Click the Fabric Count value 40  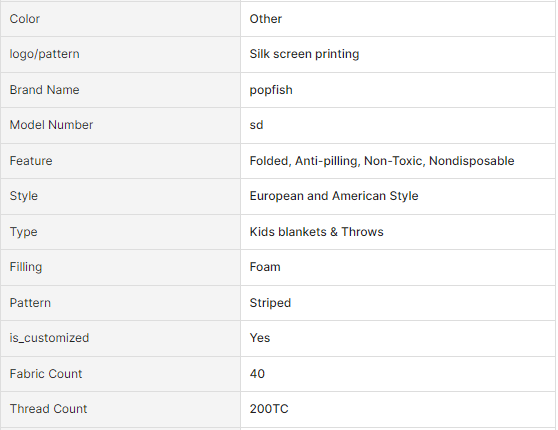[x=257, y=374]
